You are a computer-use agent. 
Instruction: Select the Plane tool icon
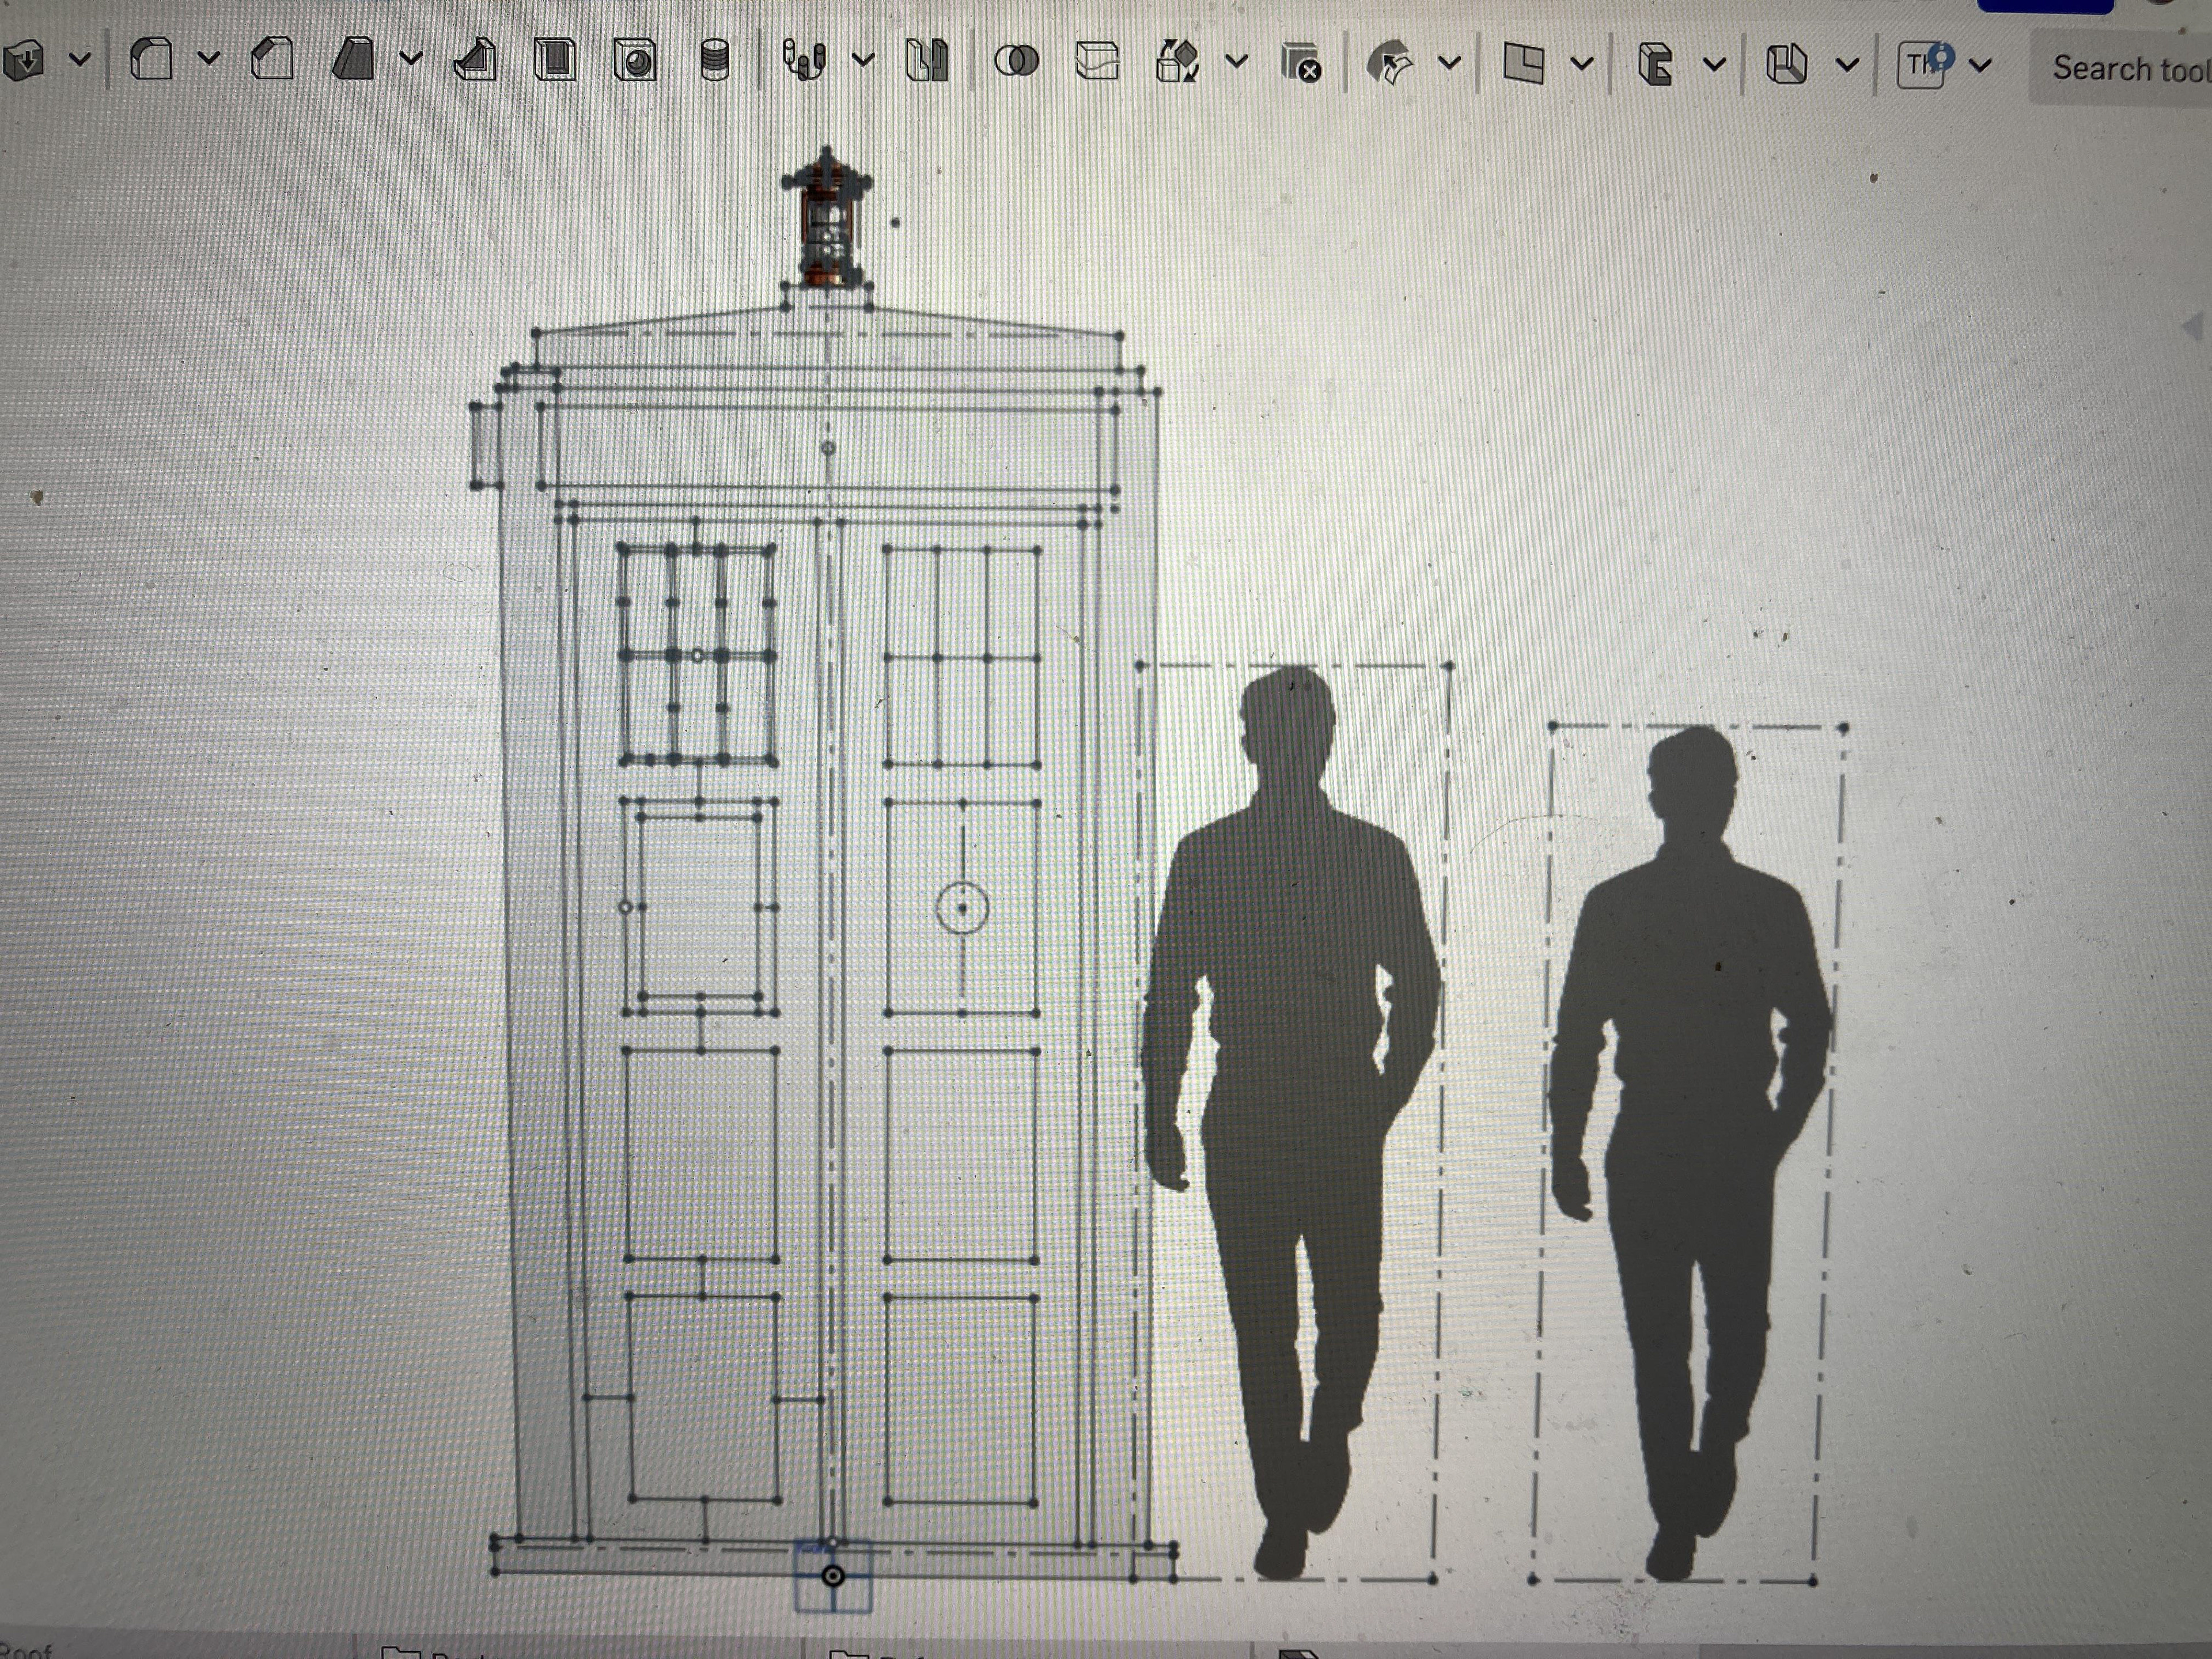point(1523,64)
